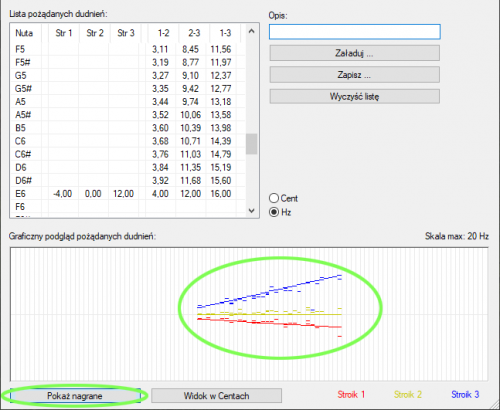This screenshot has height=410, width=500.
Task: Click the yellow Stroik 2 legend label
Action: tap(408, 395)
